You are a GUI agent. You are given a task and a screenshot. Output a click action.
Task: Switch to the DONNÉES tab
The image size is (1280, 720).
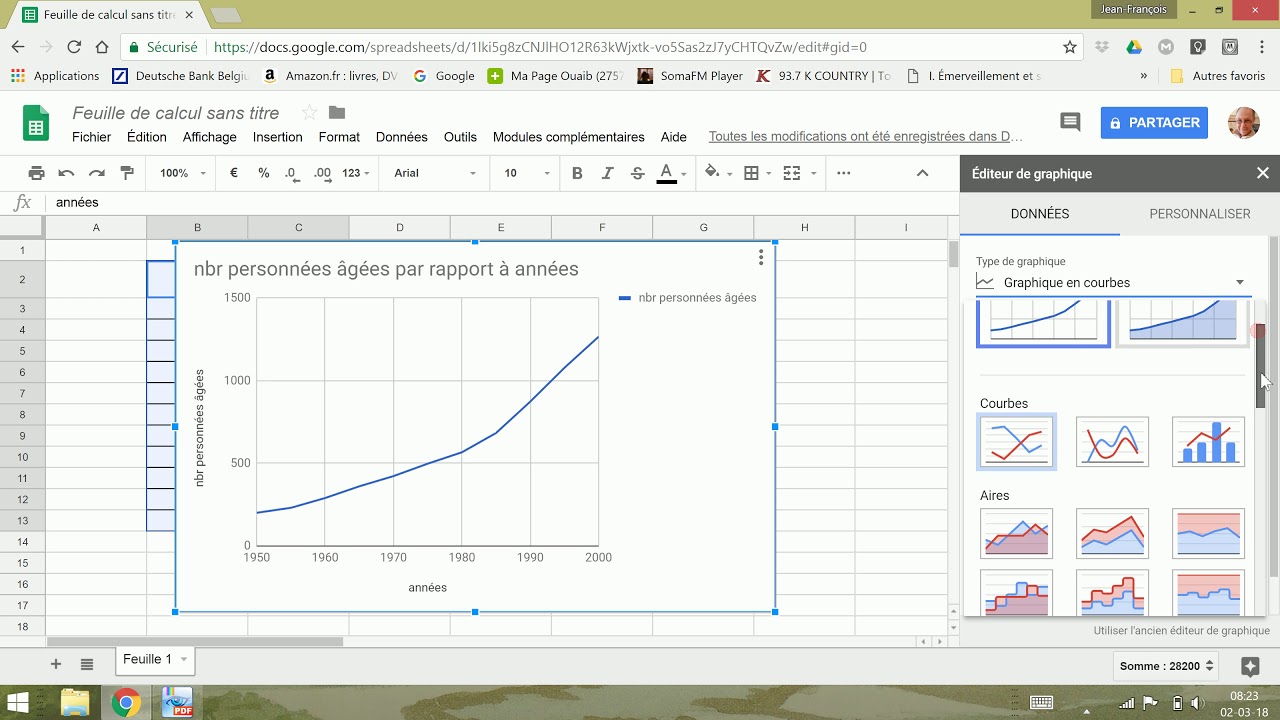tap(1040, 214)
